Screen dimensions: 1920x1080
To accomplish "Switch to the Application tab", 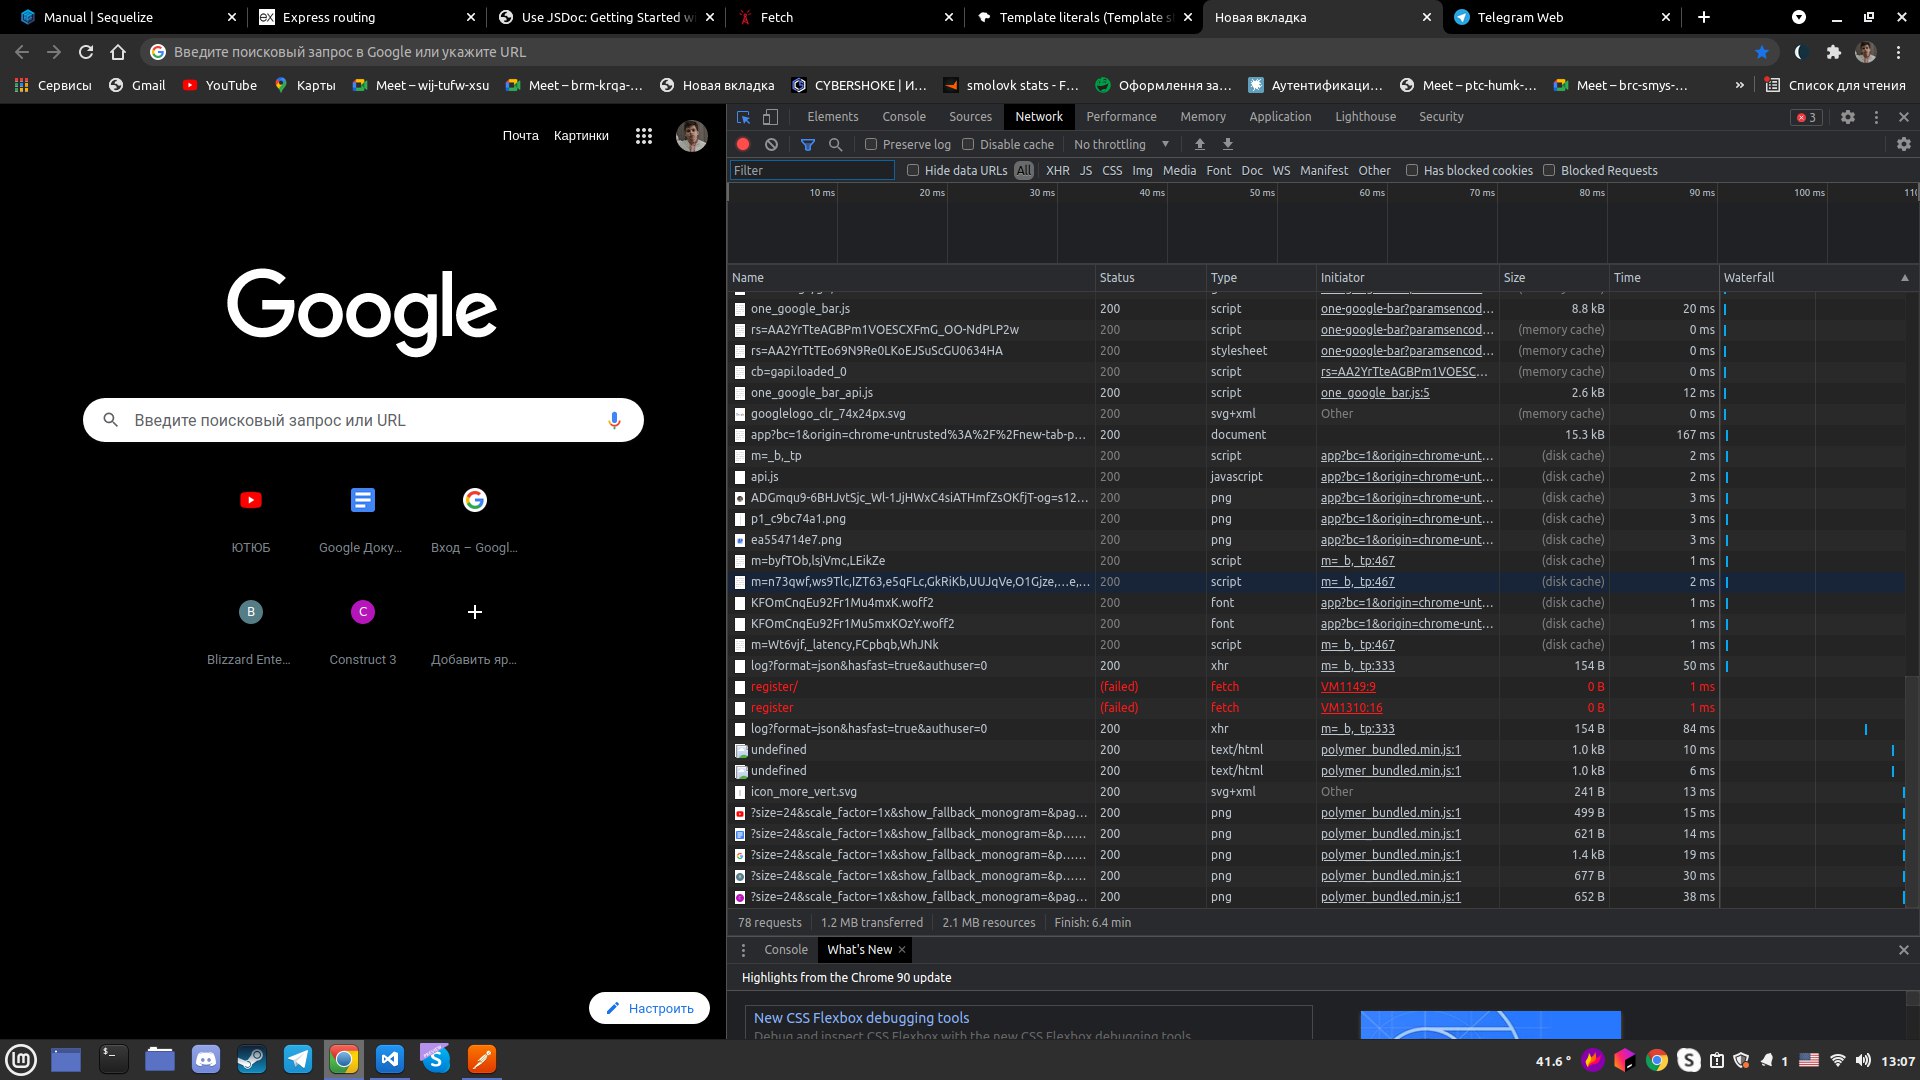I will tap(1280, 117).
